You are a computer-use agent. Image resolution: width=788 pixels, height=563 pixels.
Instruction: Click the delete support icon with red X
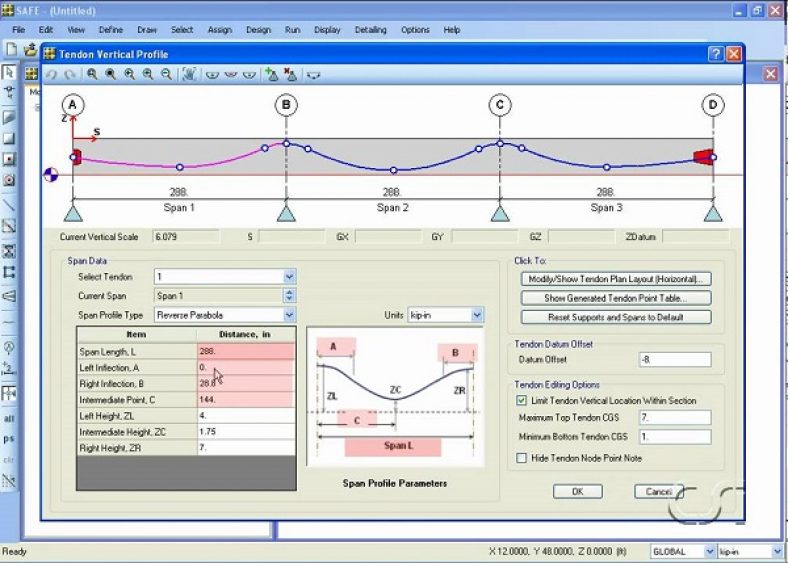coord(291,74)
